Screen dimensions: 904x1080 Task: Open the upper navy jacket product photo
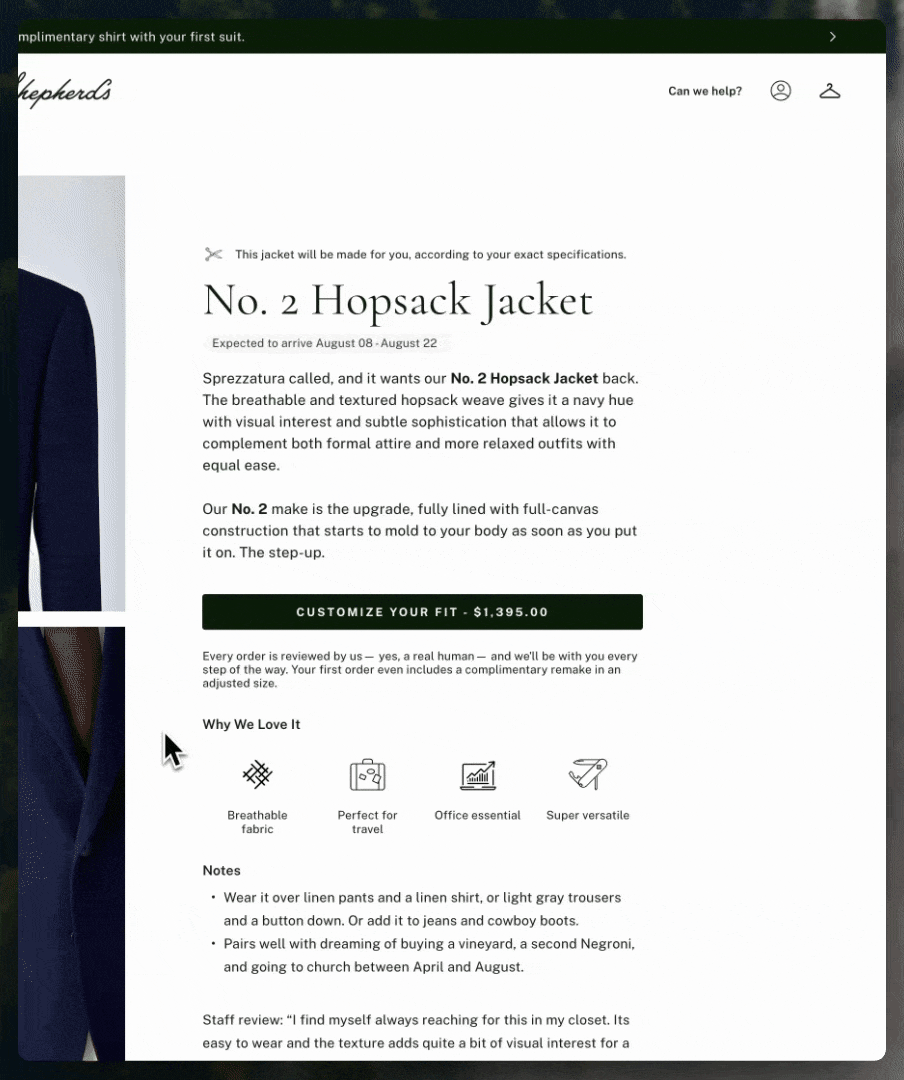tap(72, 393)
